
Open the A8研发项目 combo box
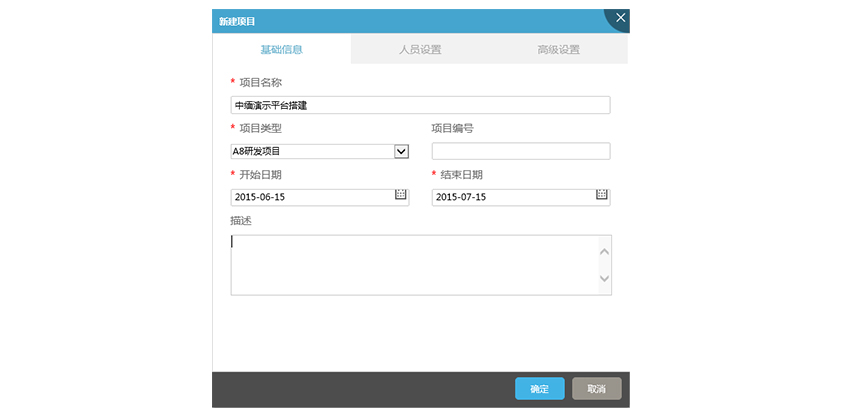click(x=320, y=151)
